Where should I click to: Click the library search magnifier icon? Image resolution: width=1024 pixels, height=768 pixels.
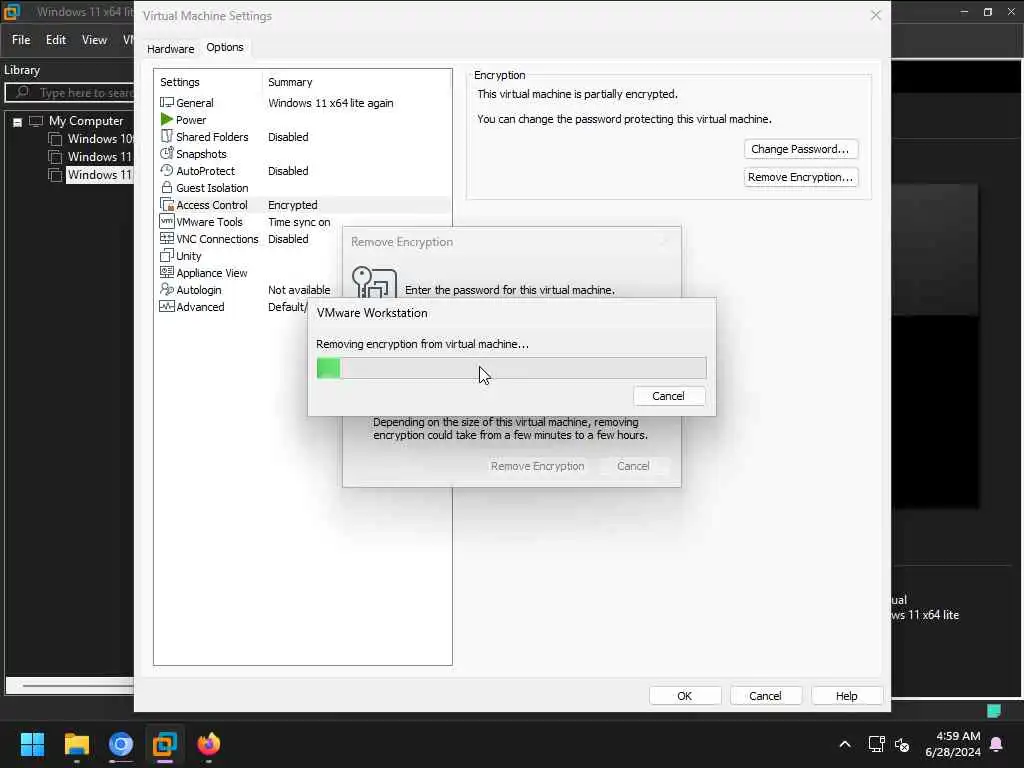click(x=22, y=92)
